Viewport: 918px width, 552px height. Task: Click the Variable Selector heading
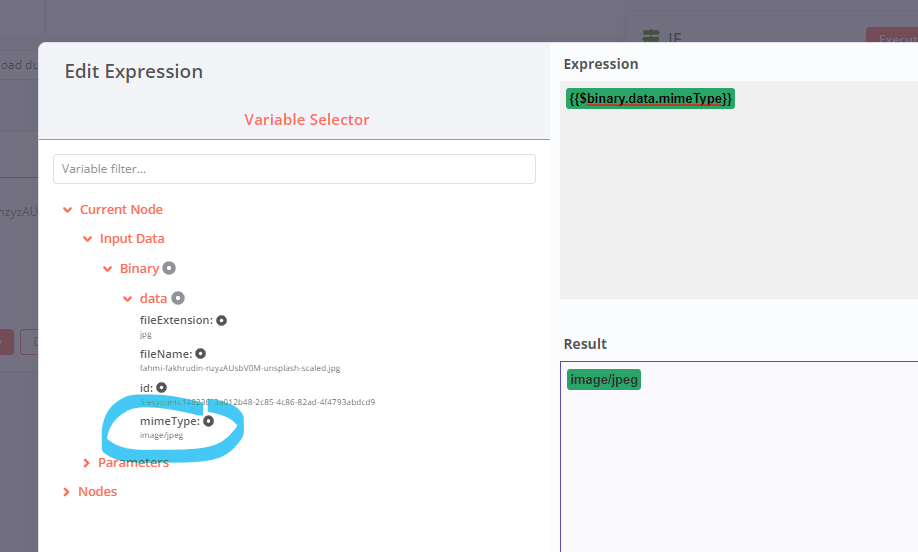[x=307, y=120]
